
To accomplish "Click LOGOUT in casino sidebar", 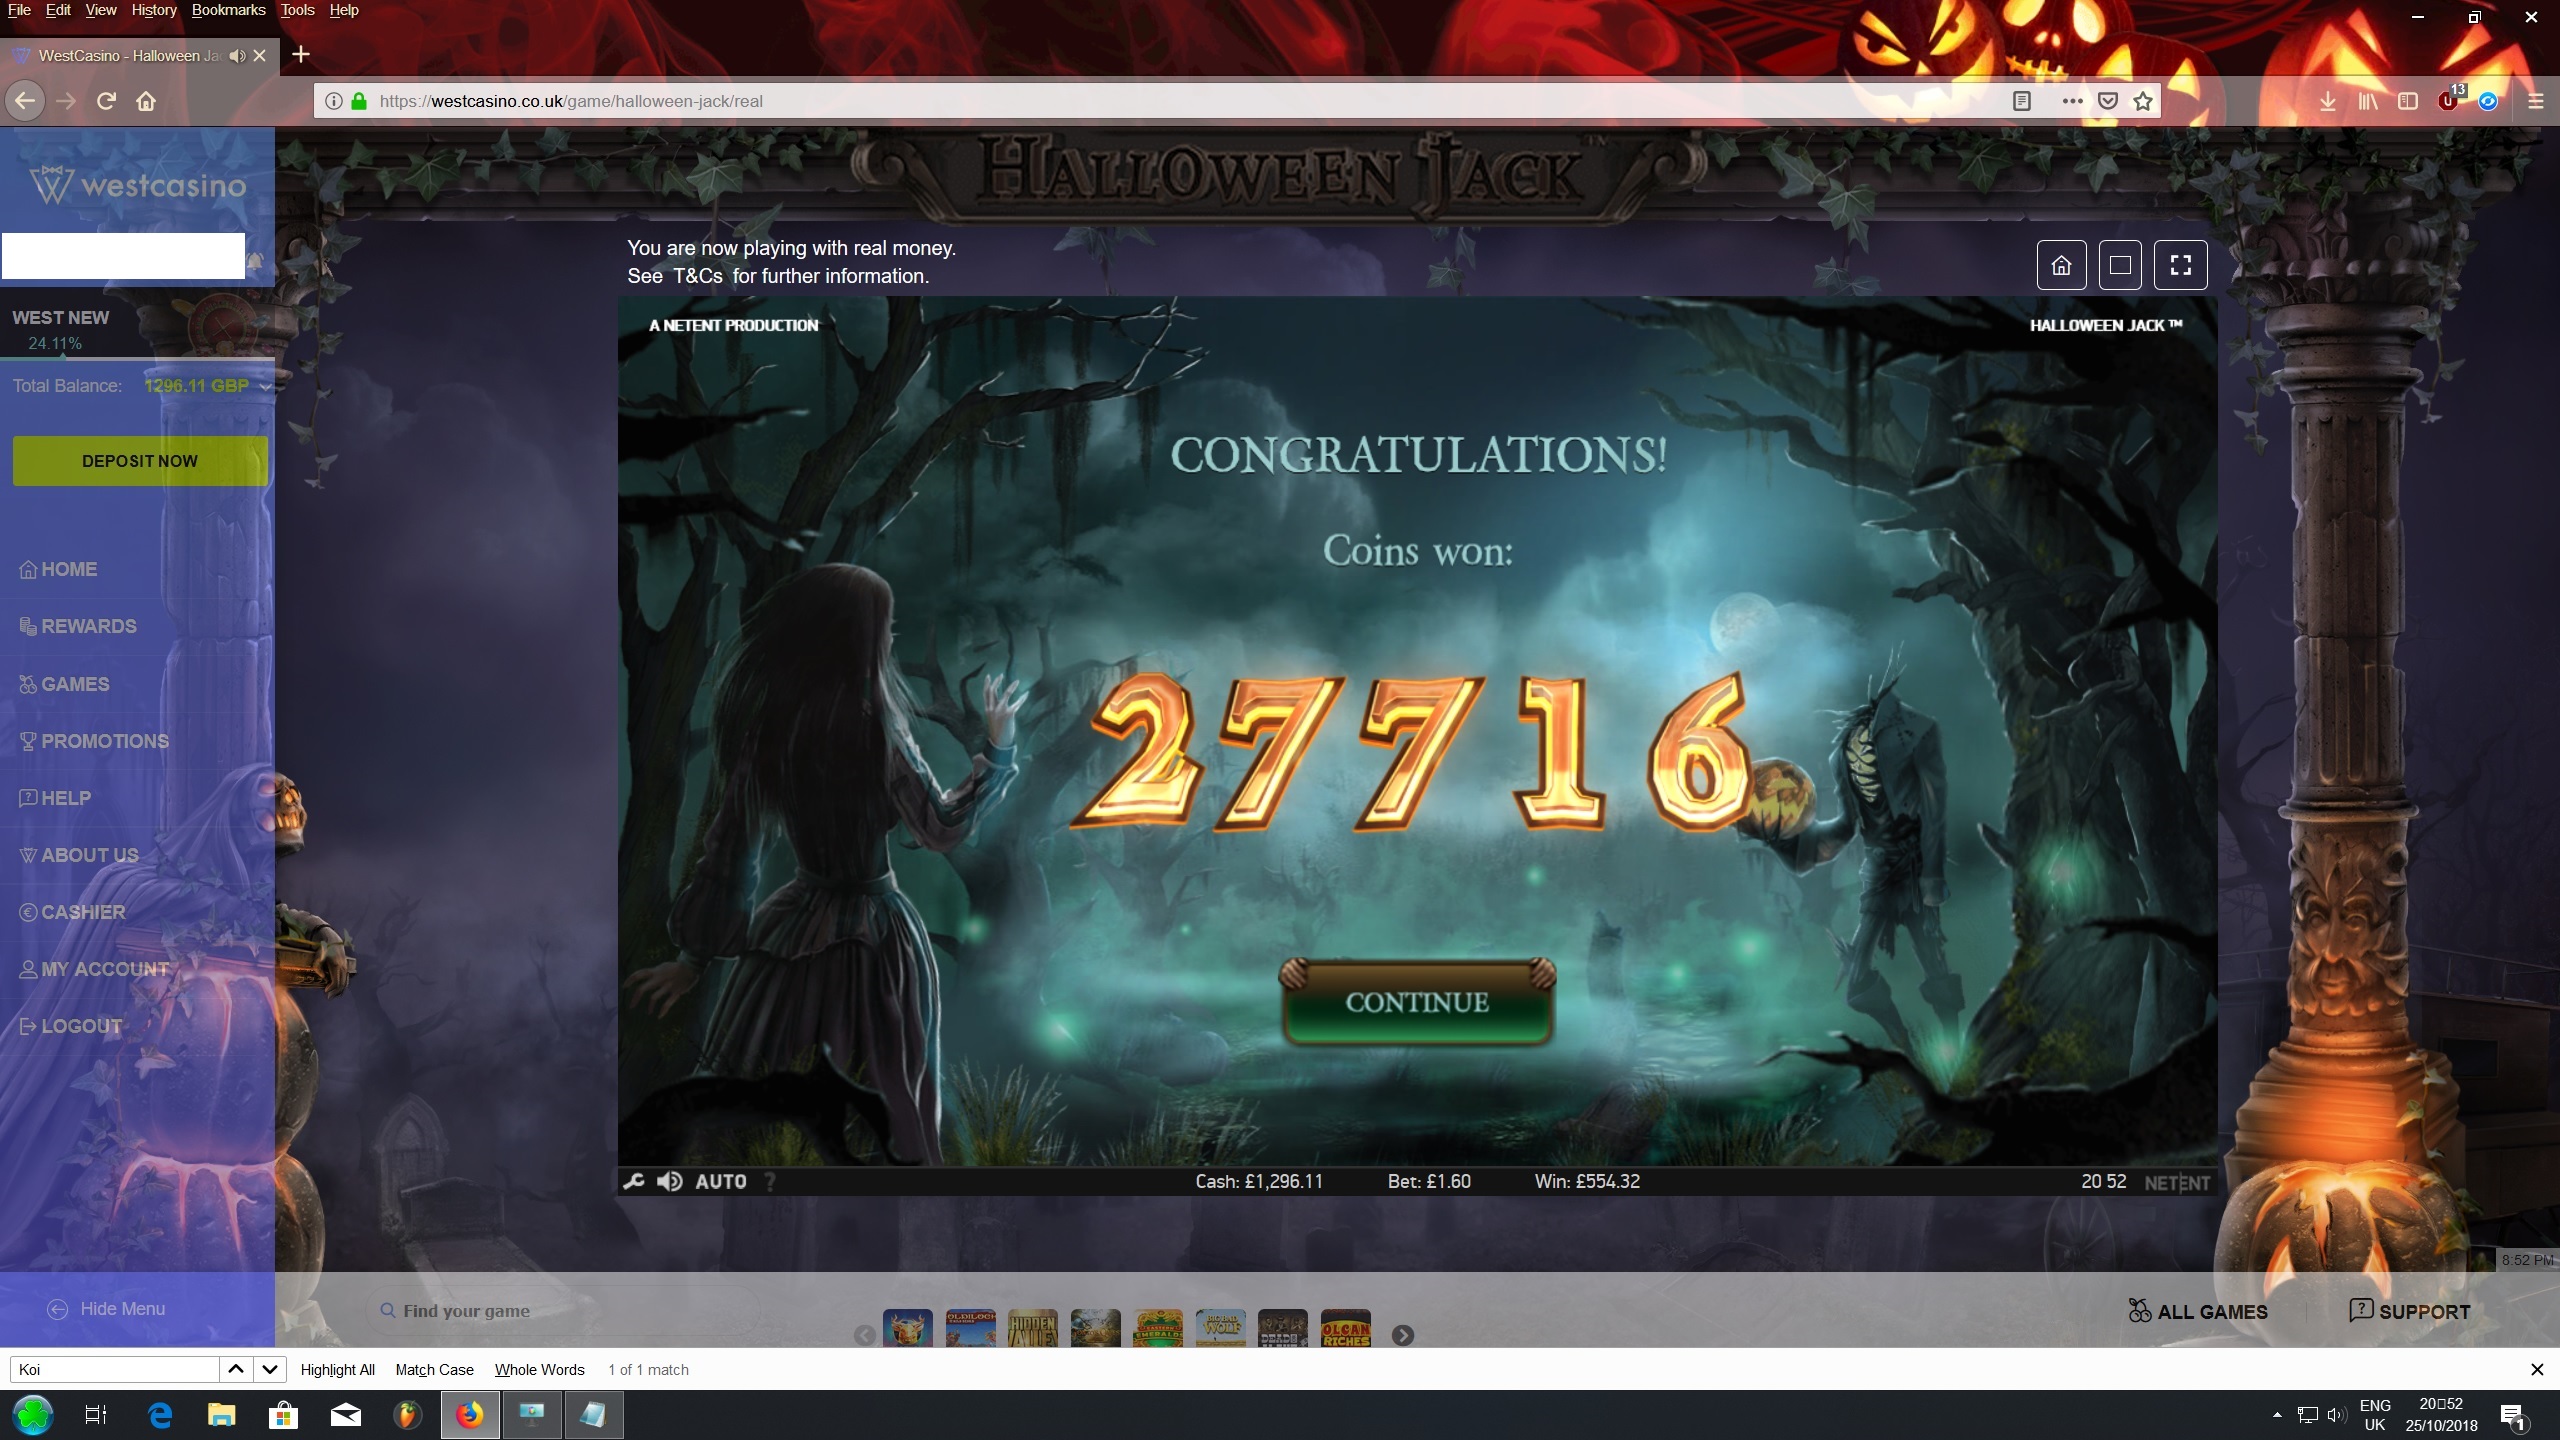I will coord(71,1026).
